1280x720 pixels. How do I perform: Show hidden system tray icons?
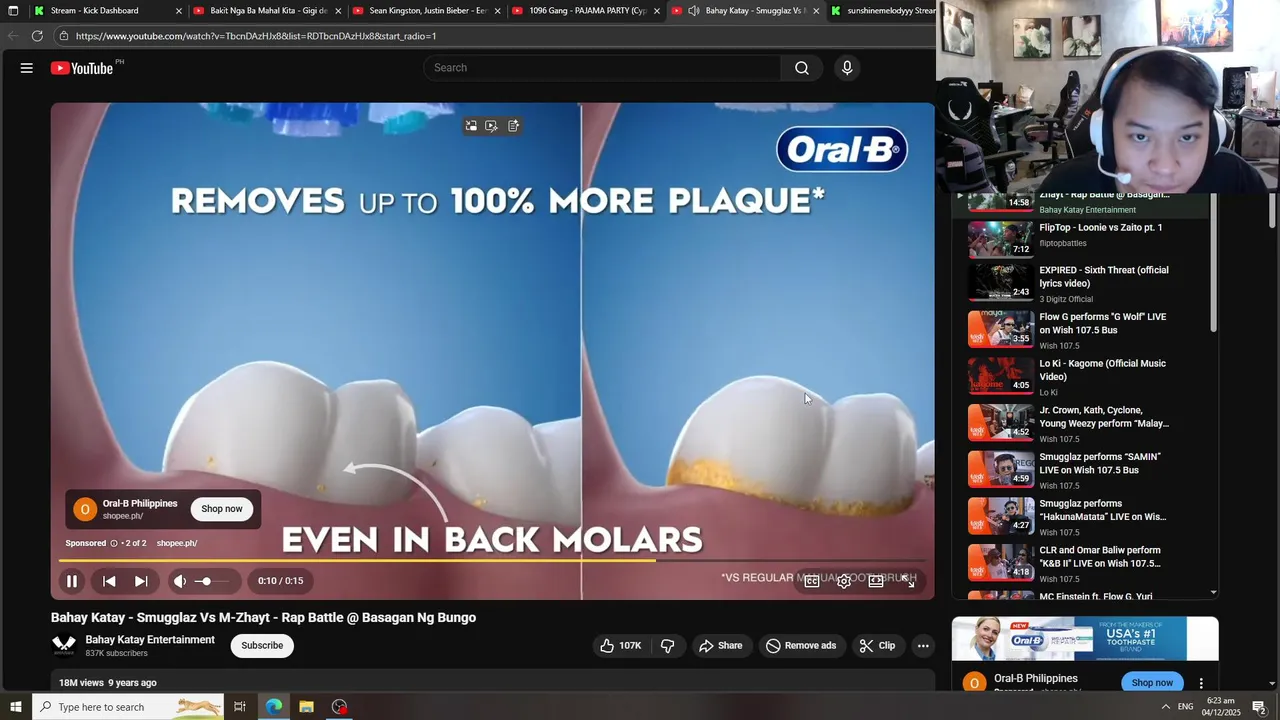pyautogui.click(x=1166, y=707)
